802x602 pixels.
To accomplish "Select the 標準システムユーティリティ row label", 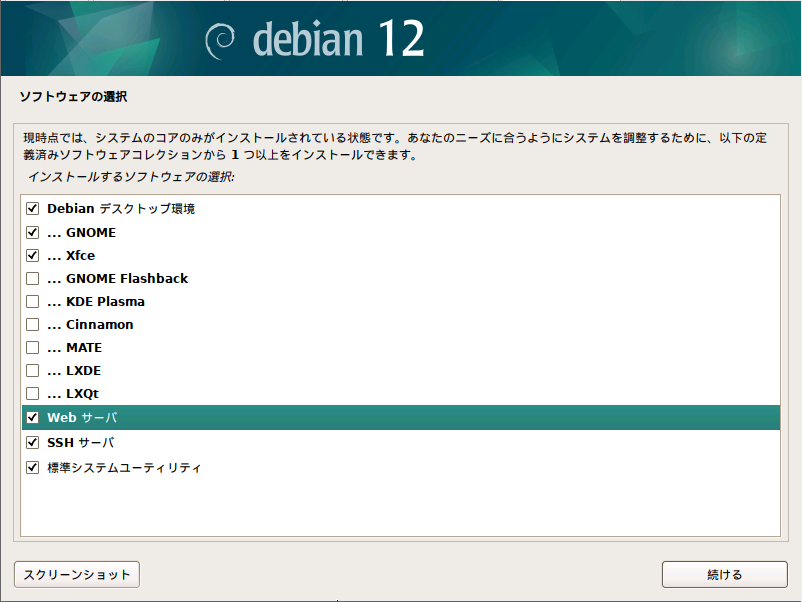I will point(124,467).
